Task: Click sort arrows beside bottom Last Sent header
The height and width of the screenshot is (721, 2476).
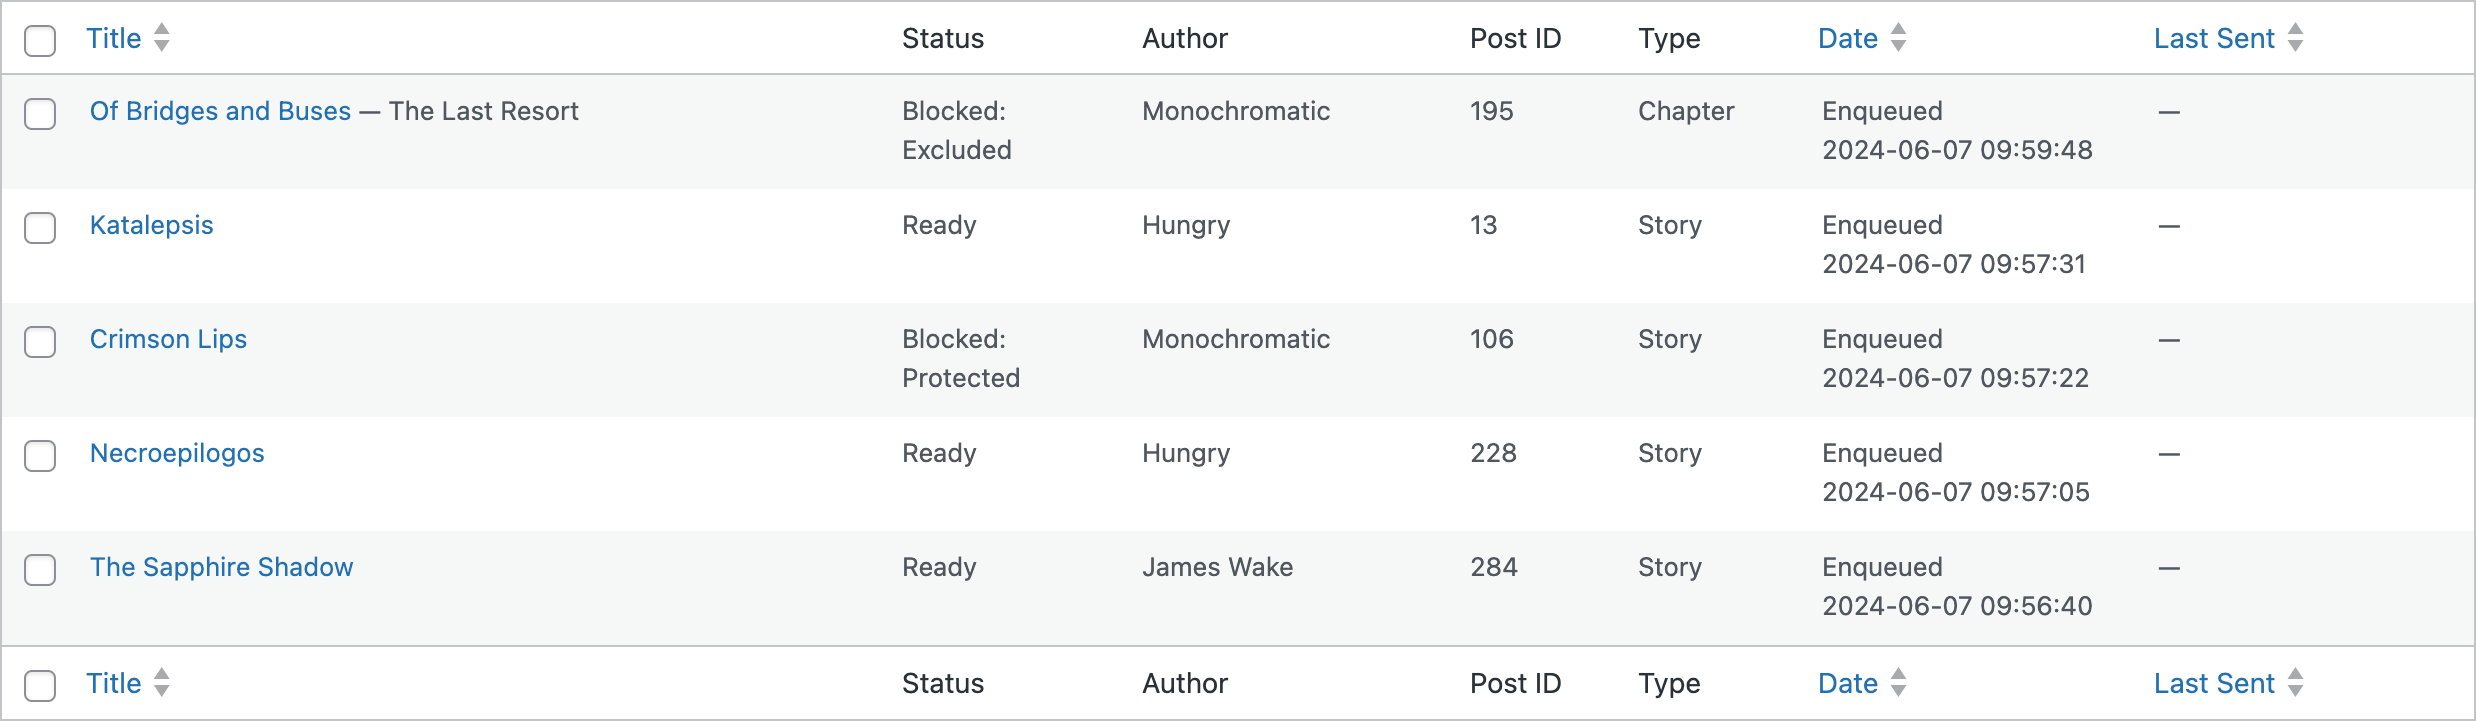Action: [x=2296, y=683]
